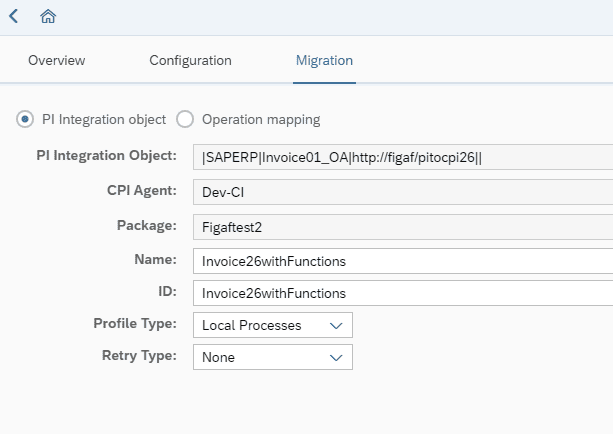Click the Package field showing Figaftest2

tap(403, 227)
